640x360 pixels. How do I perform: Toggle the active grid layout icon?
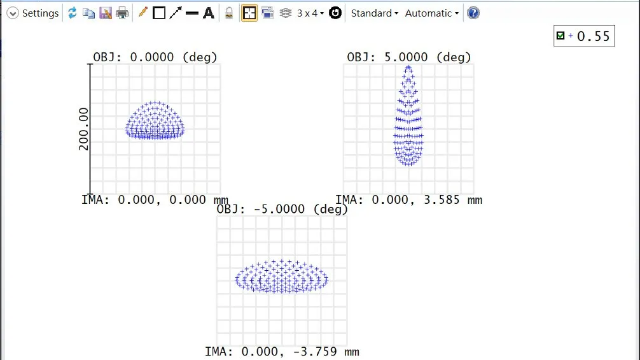point(249,13)
